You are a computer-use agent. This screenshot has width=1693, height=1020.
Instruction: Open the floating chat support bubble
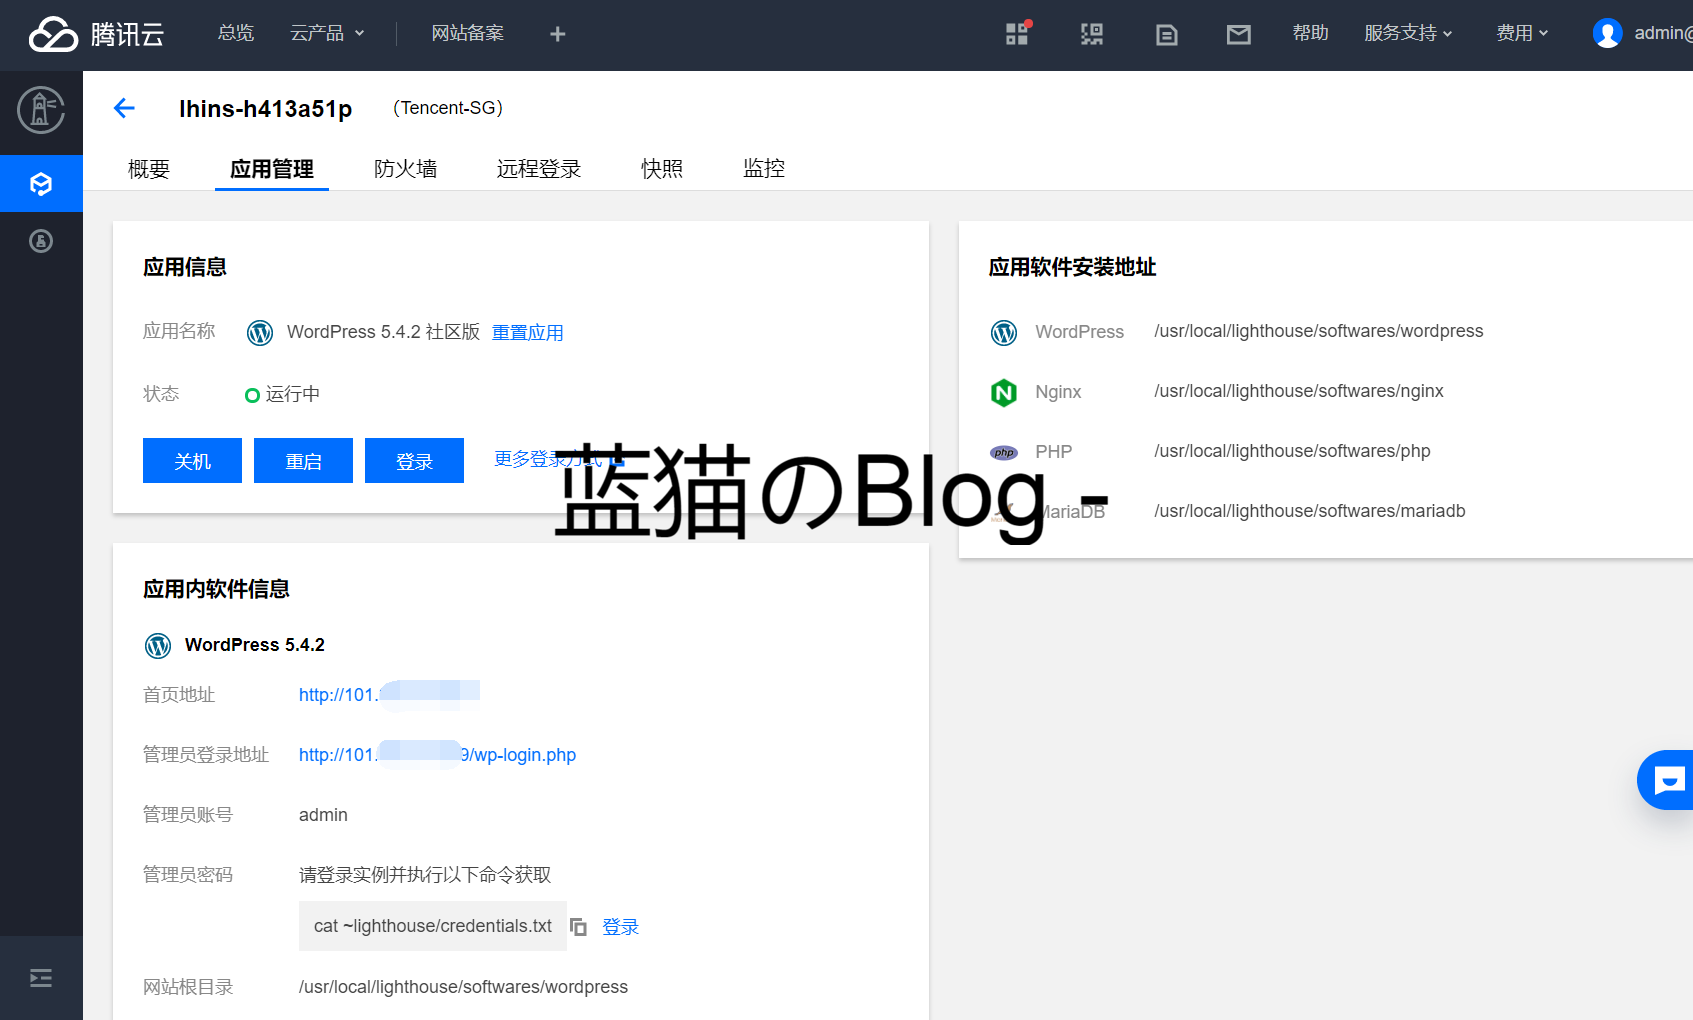click(x=1668, y=780)
